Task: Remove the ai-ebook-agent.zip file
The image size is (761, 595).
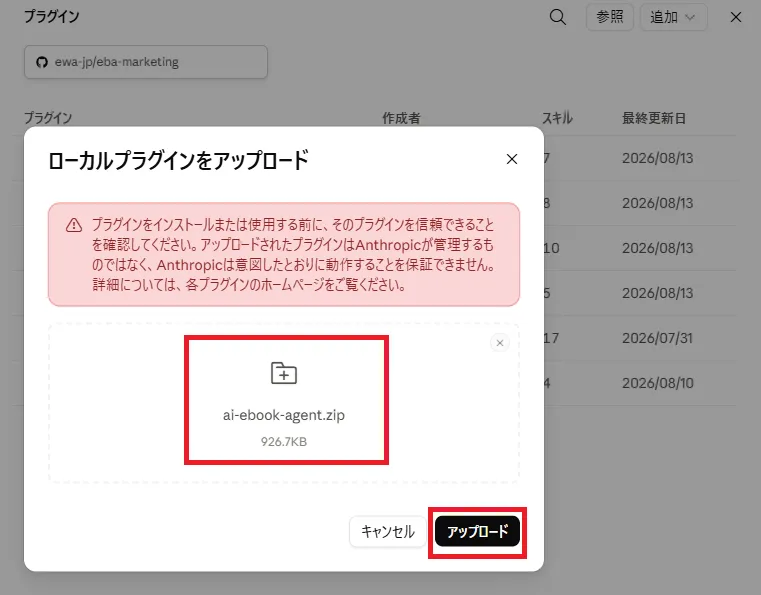Action: coord(499,343)
